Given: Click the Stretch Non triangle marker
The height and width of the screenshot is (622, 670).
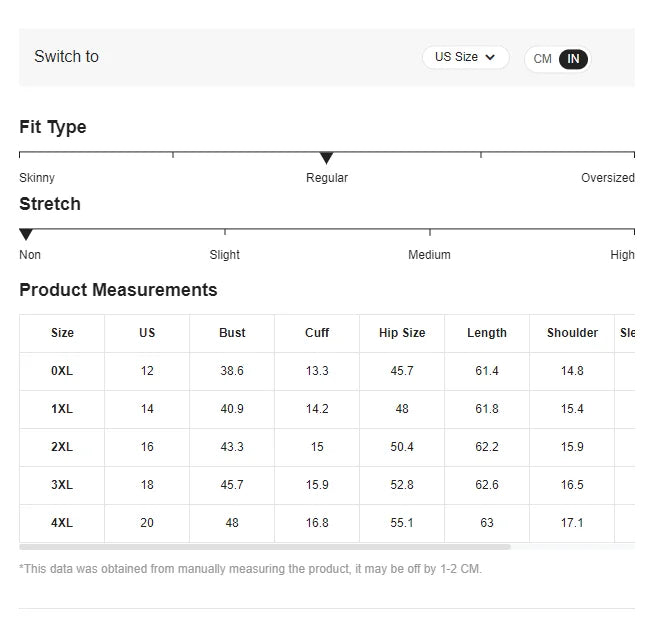Looking at the screenshot, I should click(26, 235).
